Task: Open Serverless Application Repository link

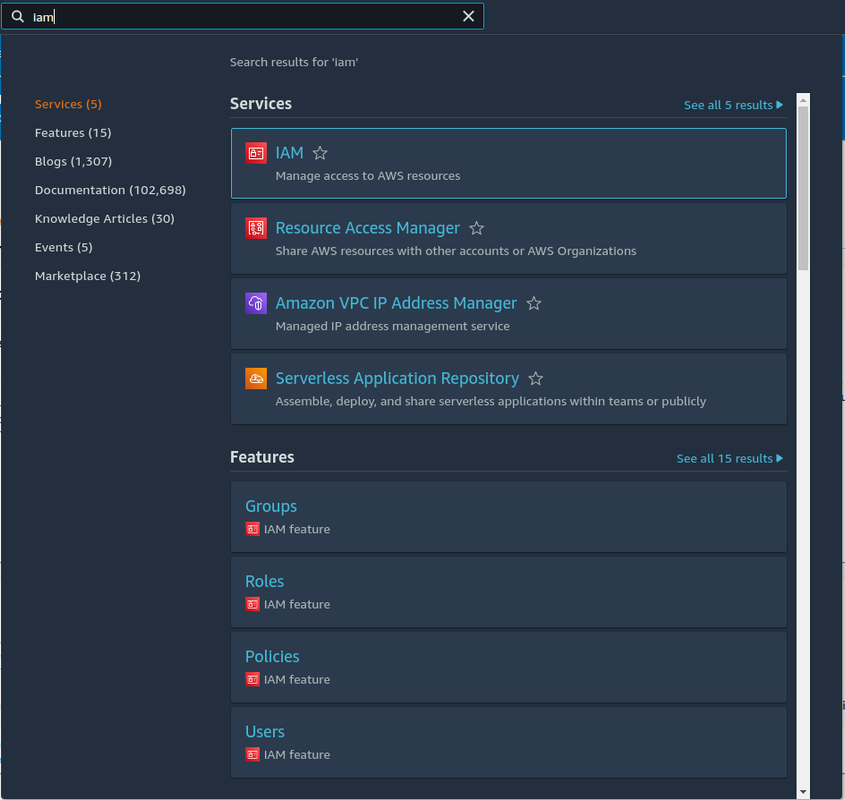Action: 397,378
